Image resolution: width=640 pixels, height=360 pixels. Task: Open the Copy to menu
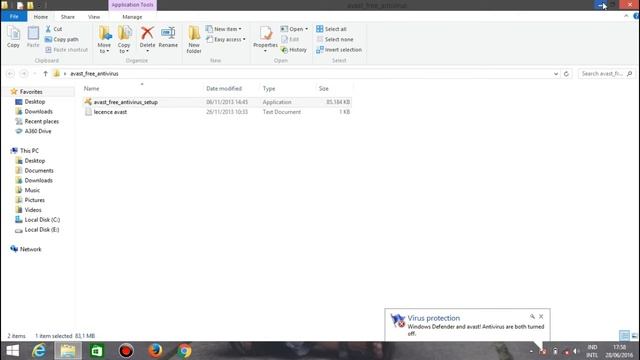(124, 39)
